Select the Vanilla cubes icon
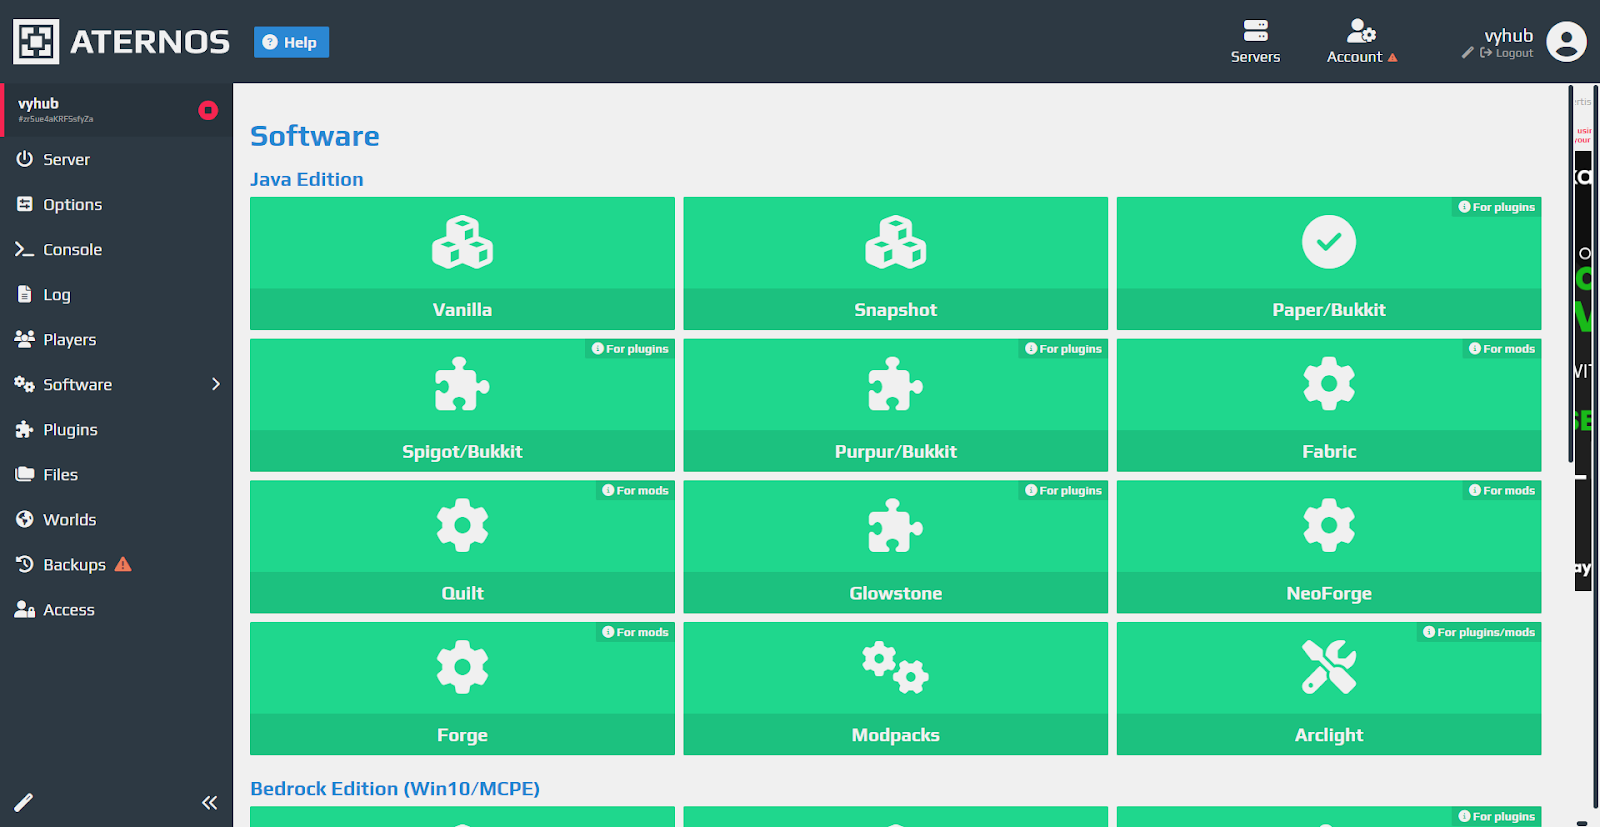 [462, 242]
